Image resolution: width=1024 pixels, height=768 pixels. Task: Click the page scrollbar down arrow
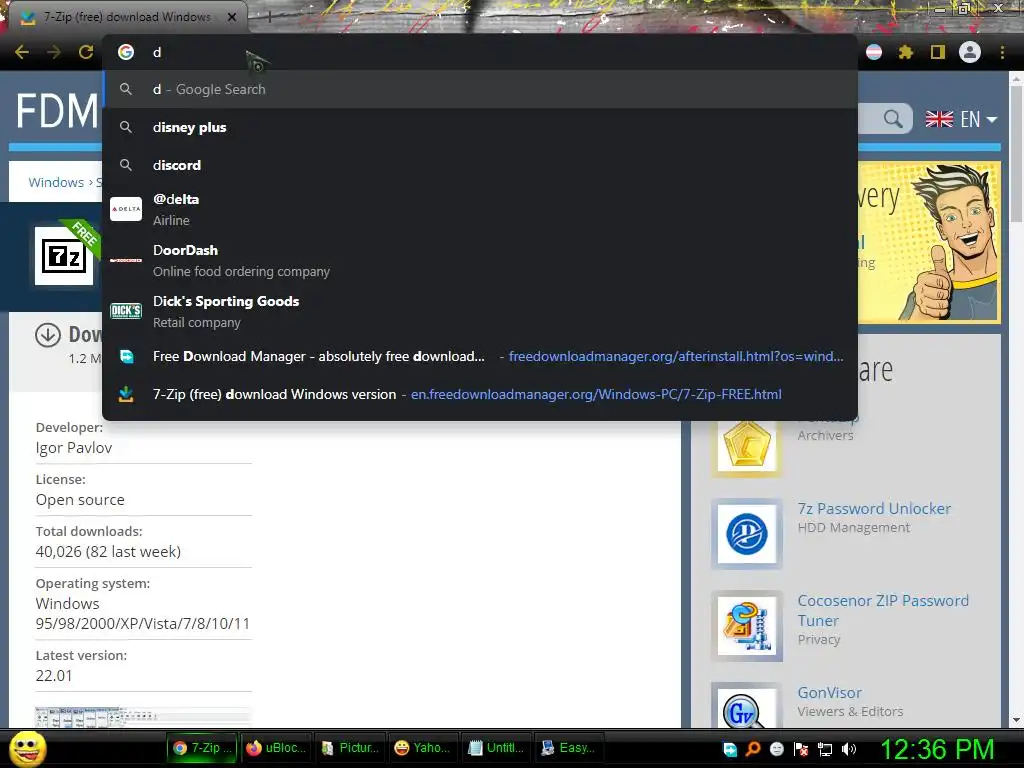(x=1016, y=720)
